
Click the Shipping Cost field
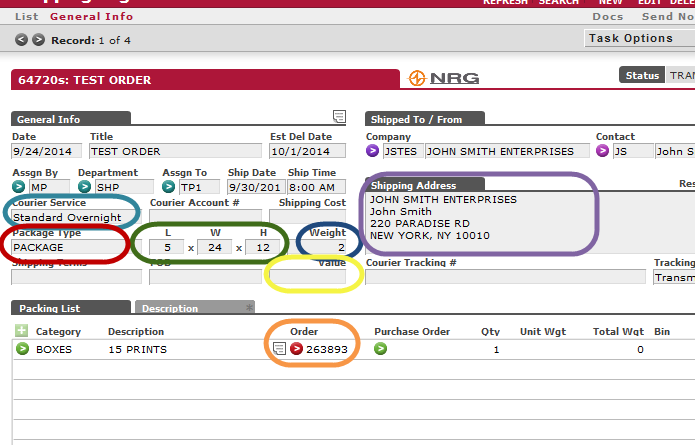[307, 217]
